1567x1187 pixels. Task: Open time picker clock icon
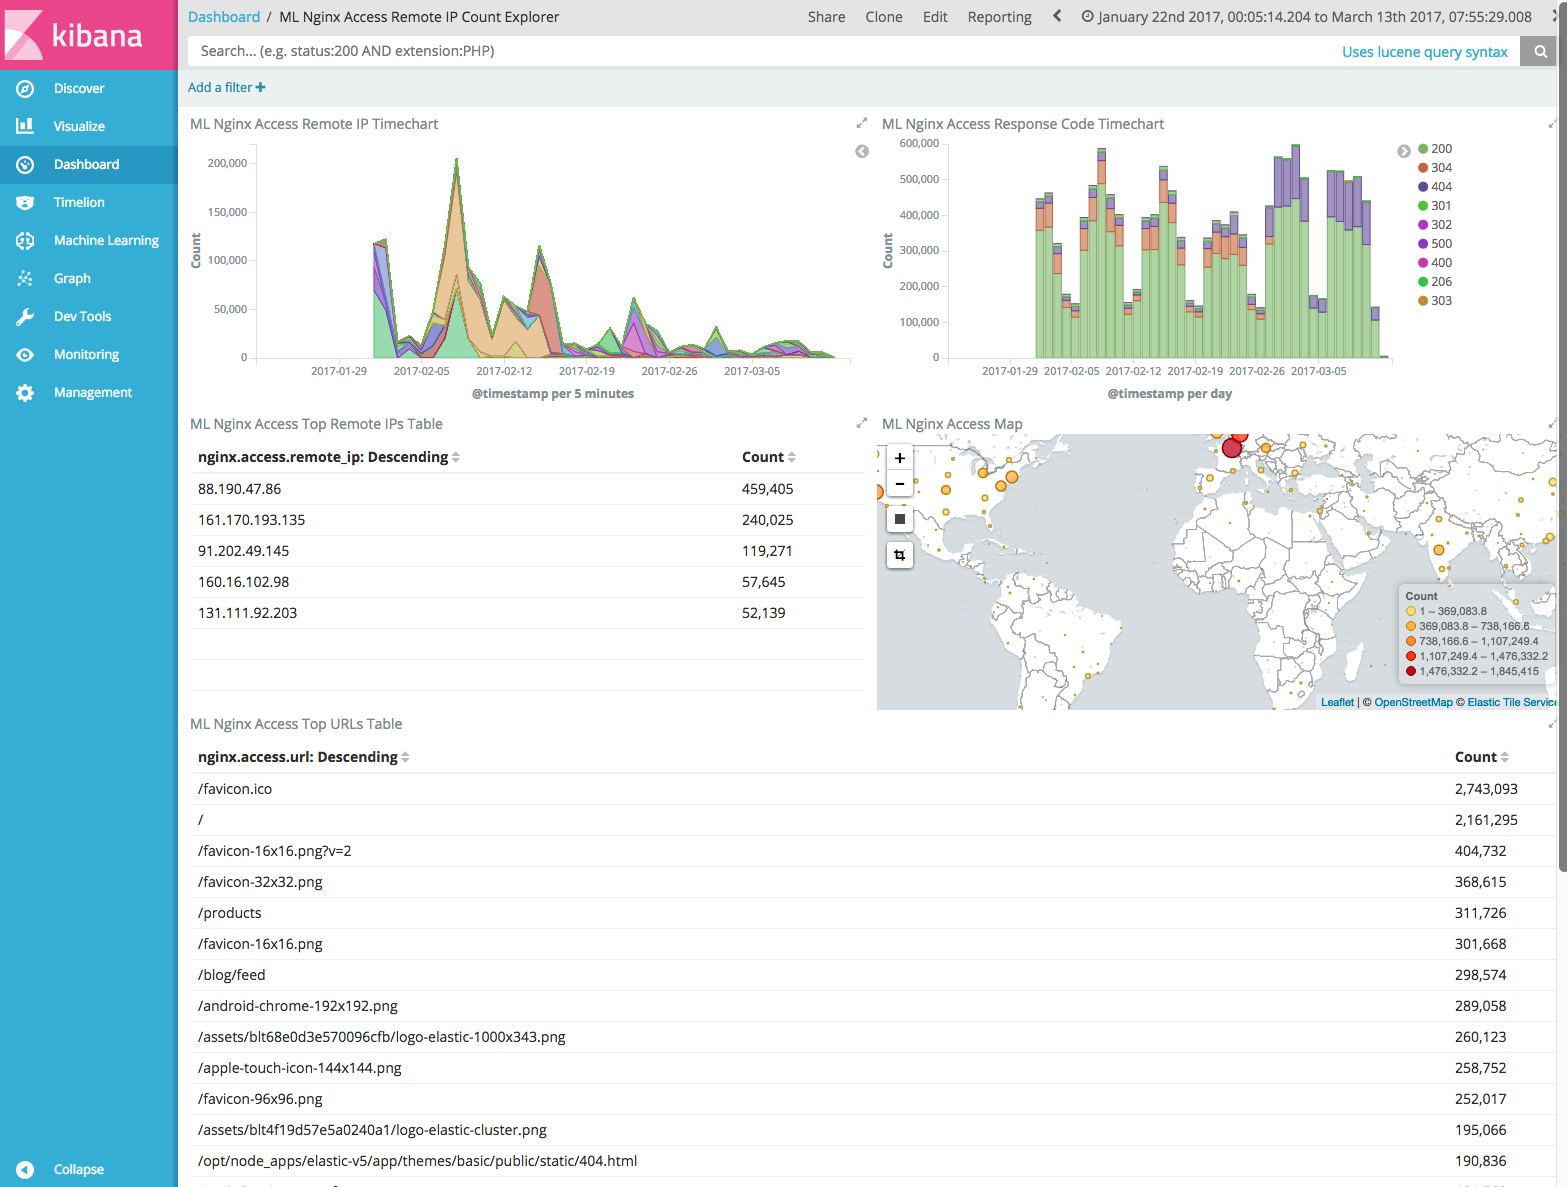pyautogui.click(x=1087, y=16)
